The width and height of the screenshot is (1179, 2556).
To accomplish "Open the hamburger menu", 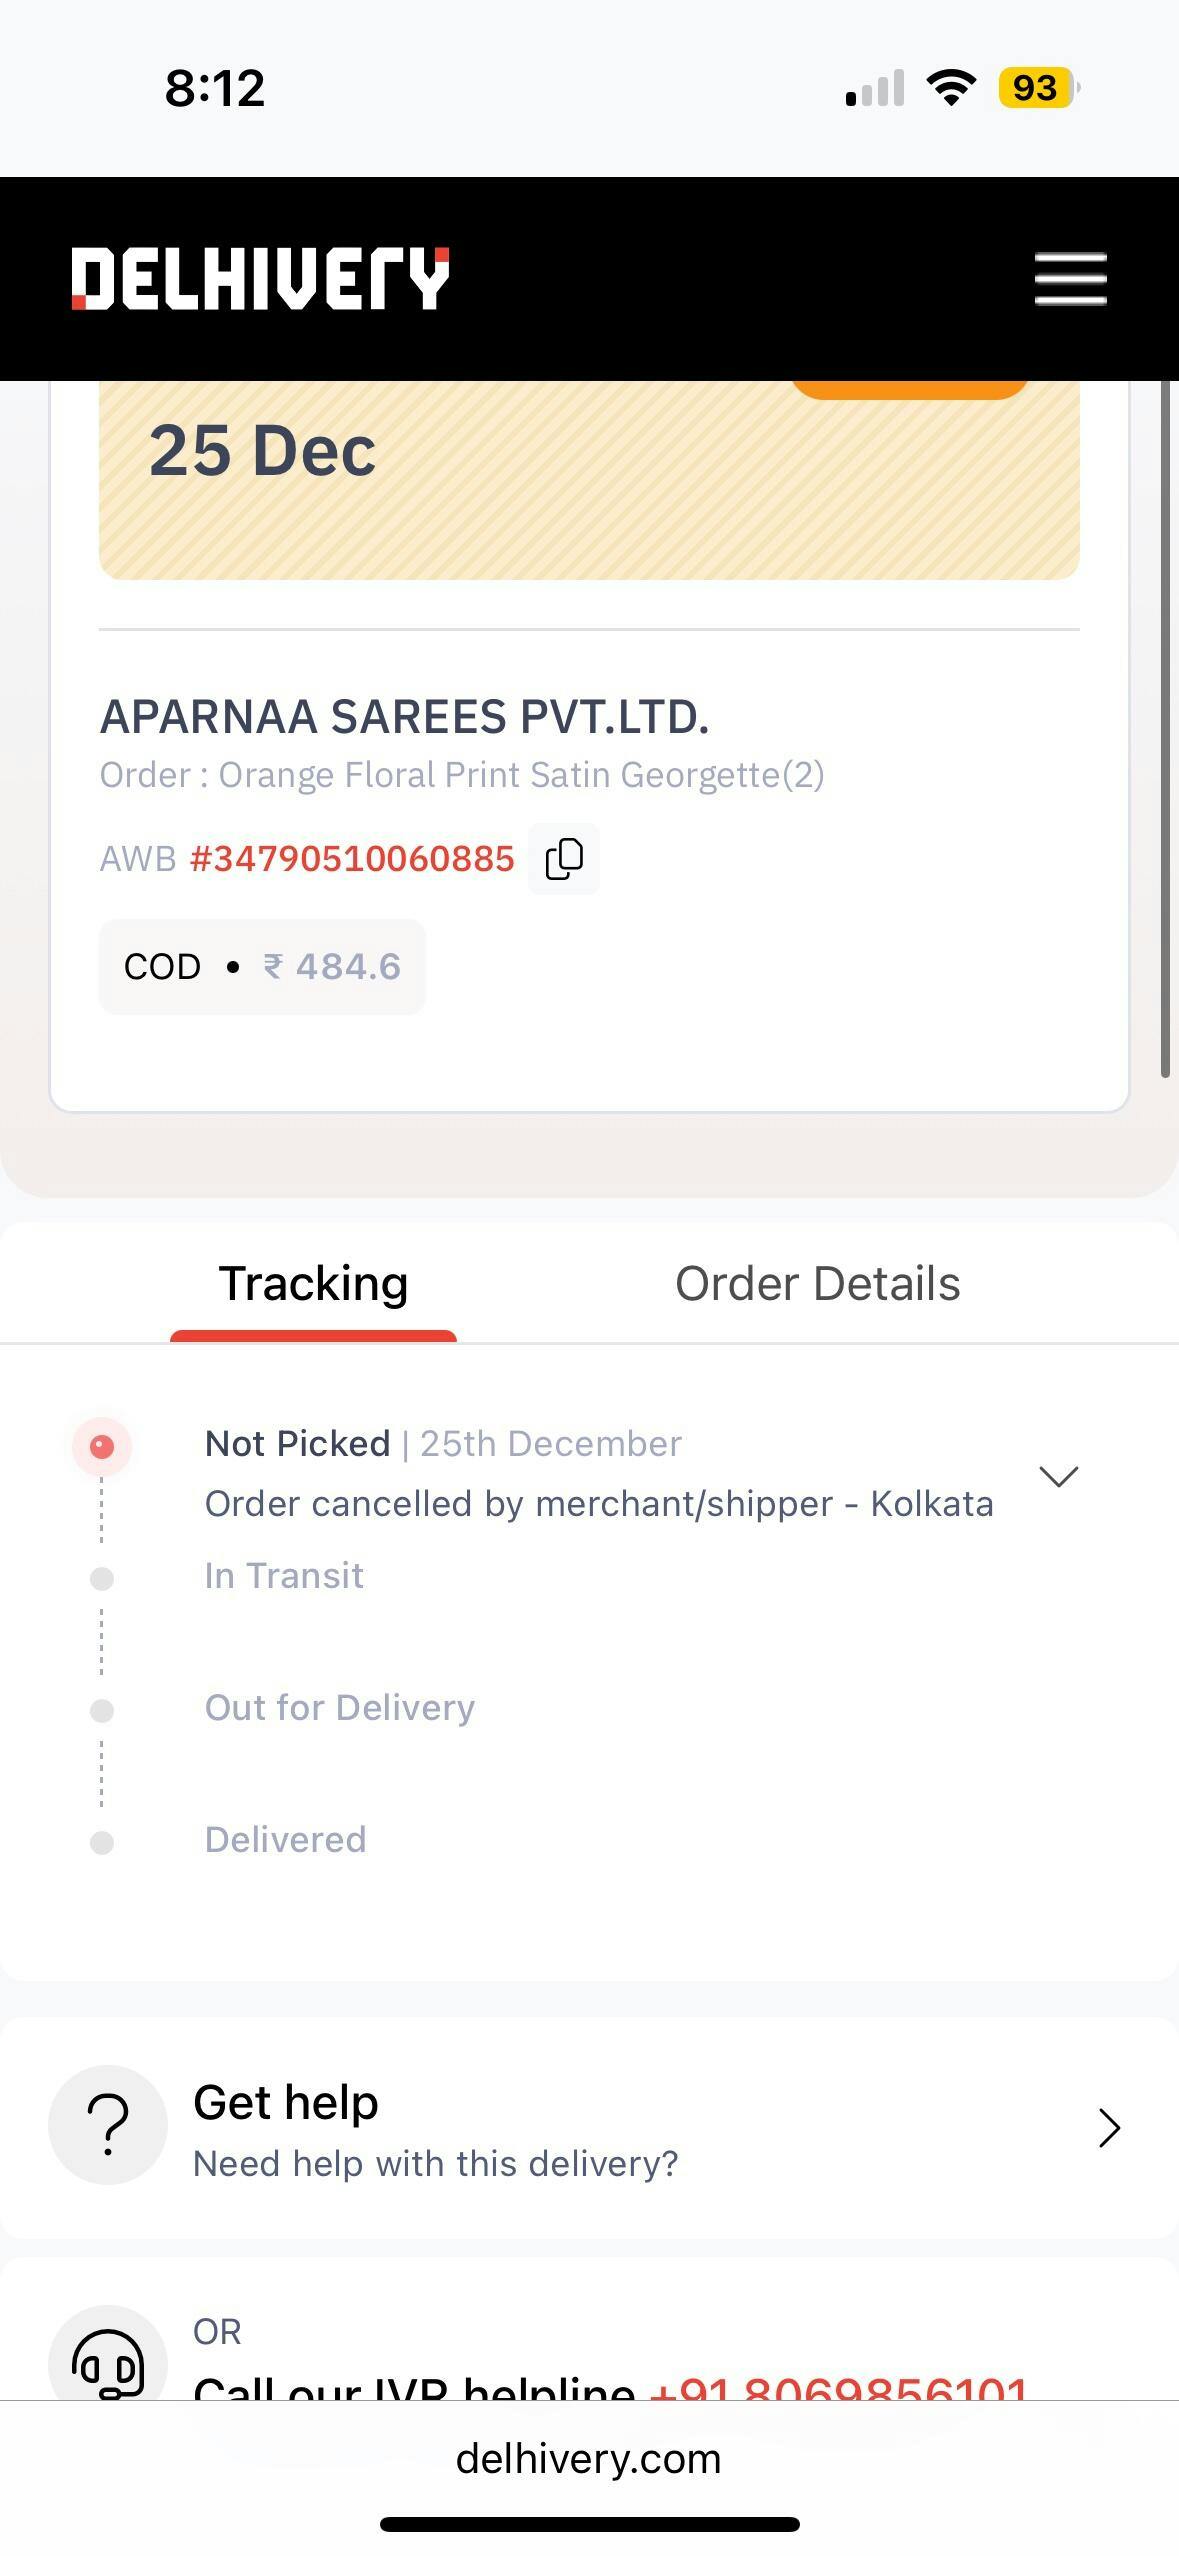I will tap(1070, 278).
